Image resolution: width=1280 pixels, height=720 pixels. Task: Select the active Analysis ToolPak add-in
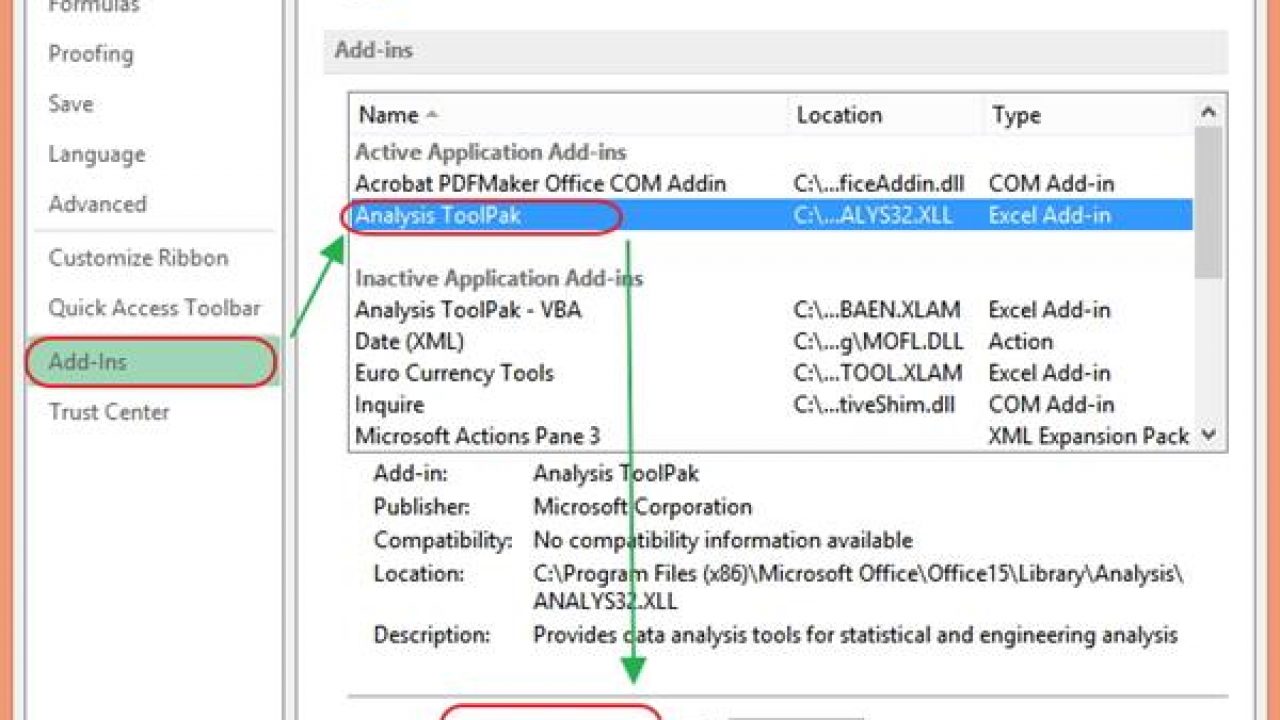click(771, 215)
